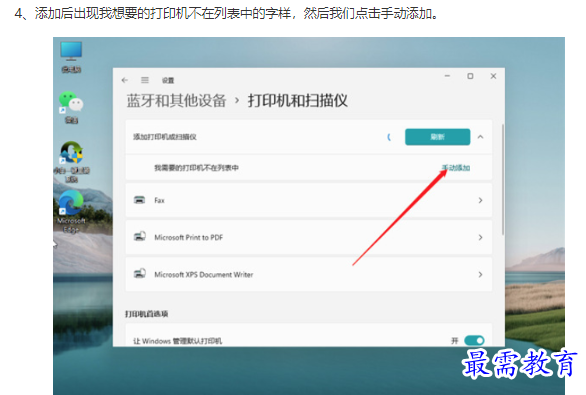Open the This PC desktop icon
Screen dimensions: 586x395
71,56
